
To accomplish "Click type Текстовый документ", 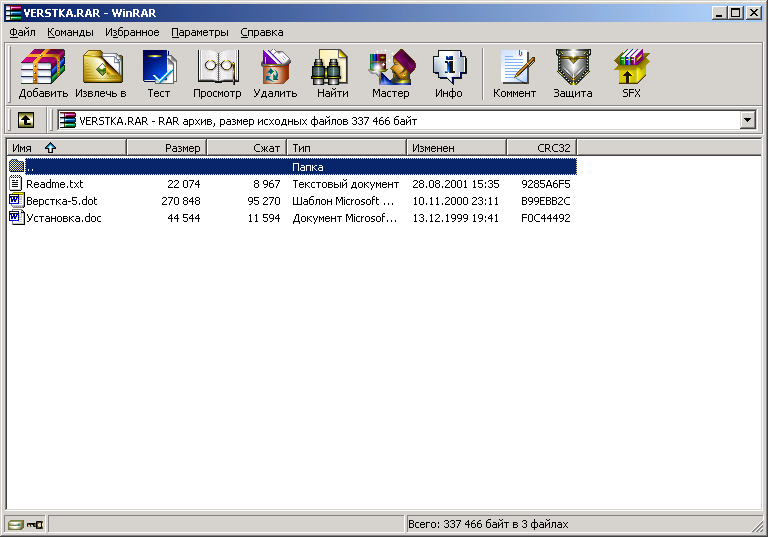I will pyautogui.click(x=346, y=184).
